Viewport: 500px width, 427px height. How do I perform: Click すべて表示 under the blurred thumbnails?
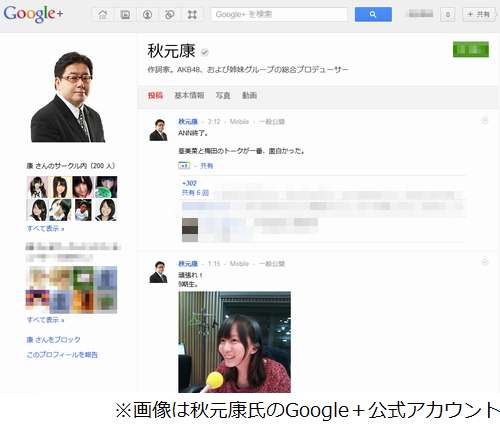pos(45,320)
